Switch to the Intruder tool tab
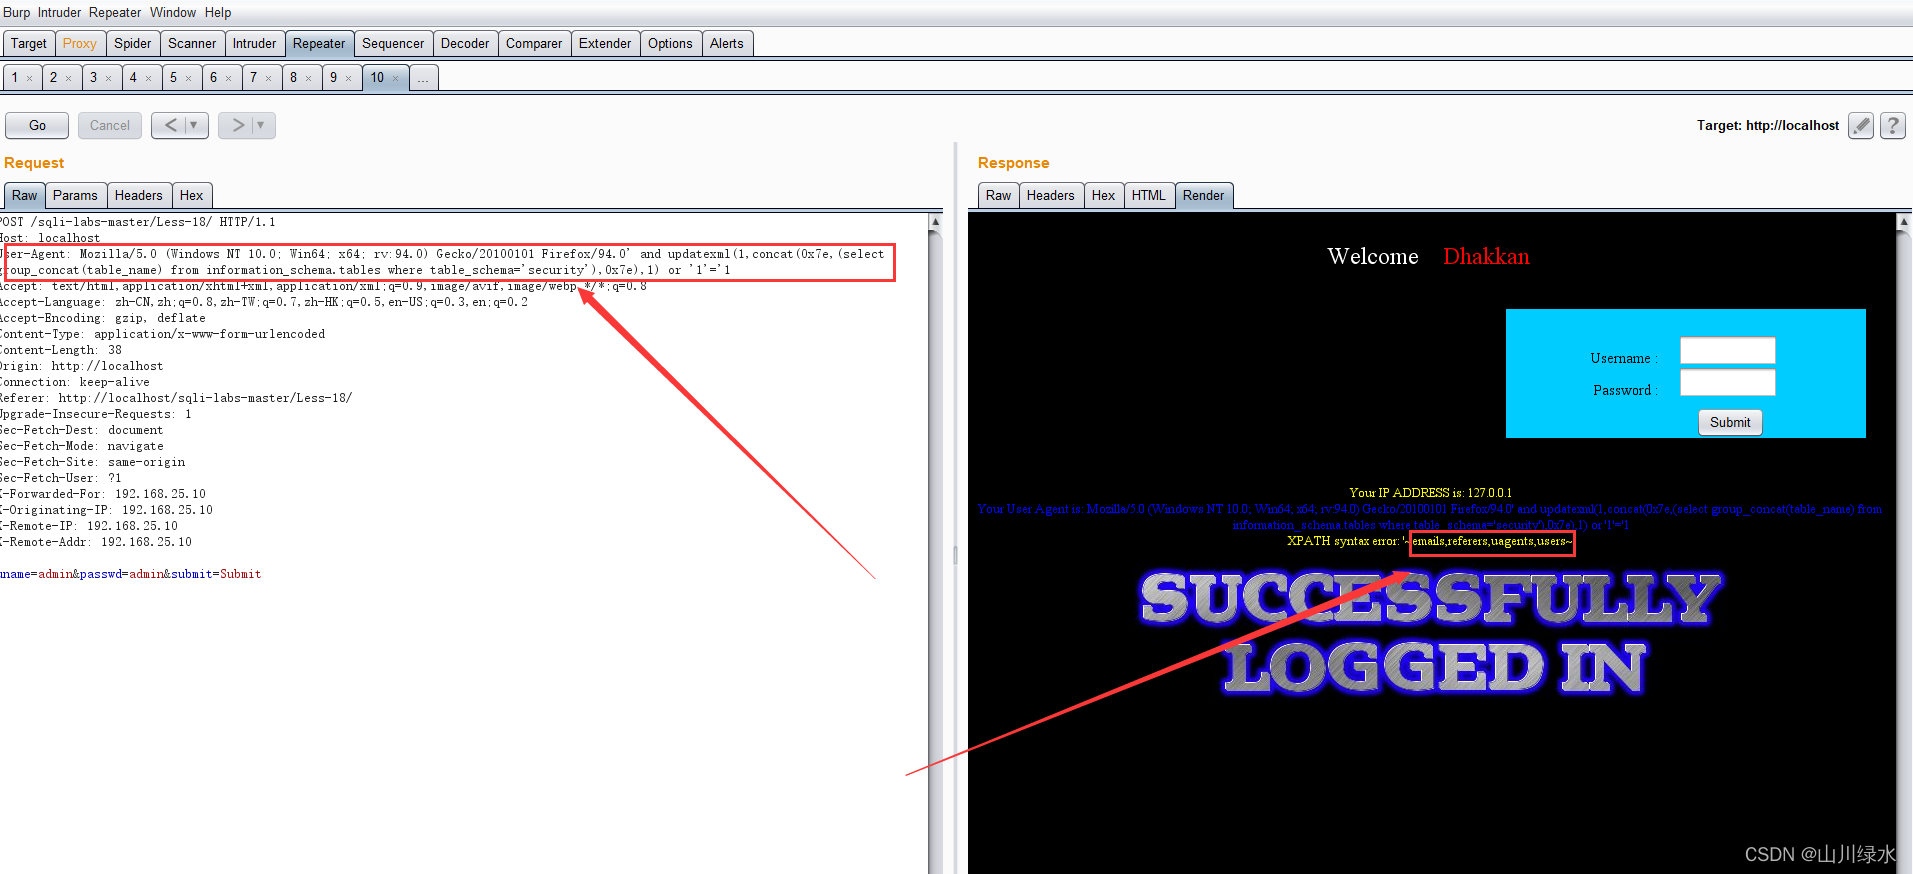The width and height of the screenshot is (1913, 874). [255, 43]
